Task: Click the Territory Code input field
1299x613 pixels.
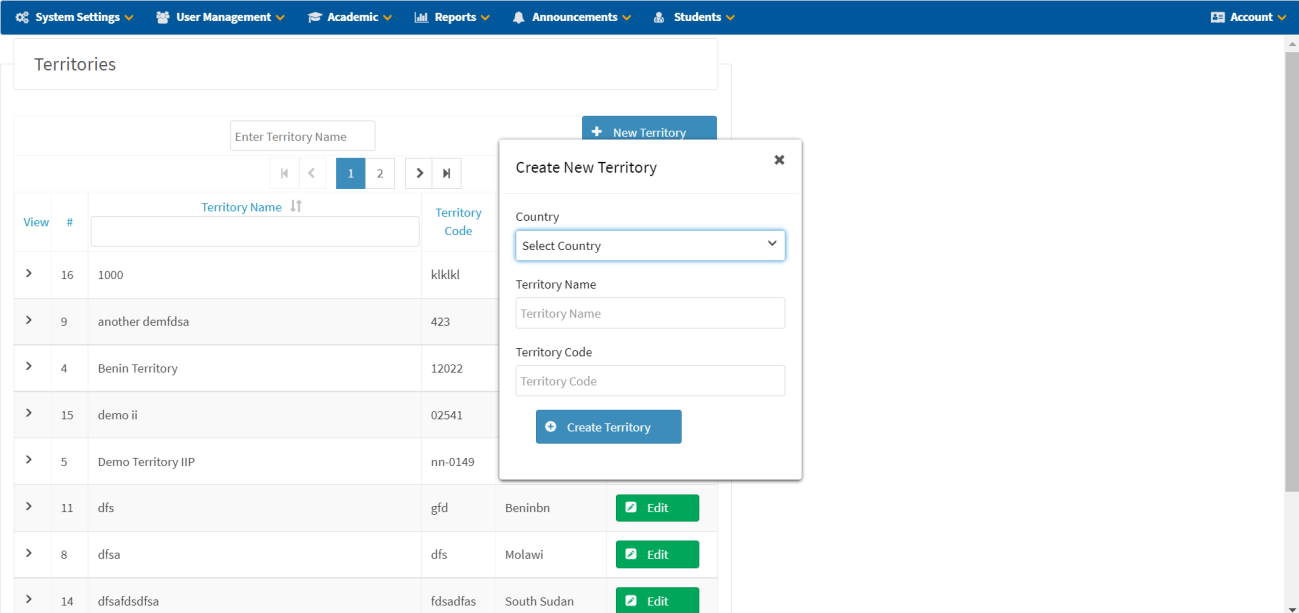Action: click(x=650, y=381)
